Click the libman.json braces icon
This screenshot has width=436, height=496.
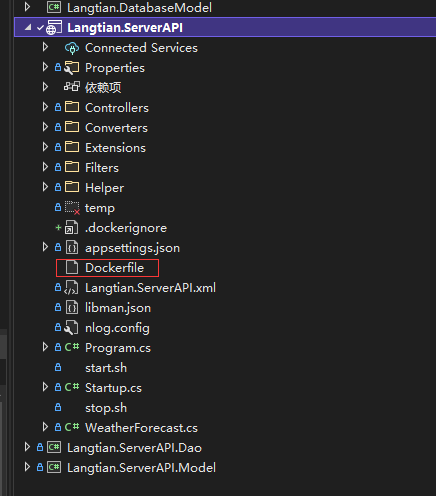coord(72,308)
